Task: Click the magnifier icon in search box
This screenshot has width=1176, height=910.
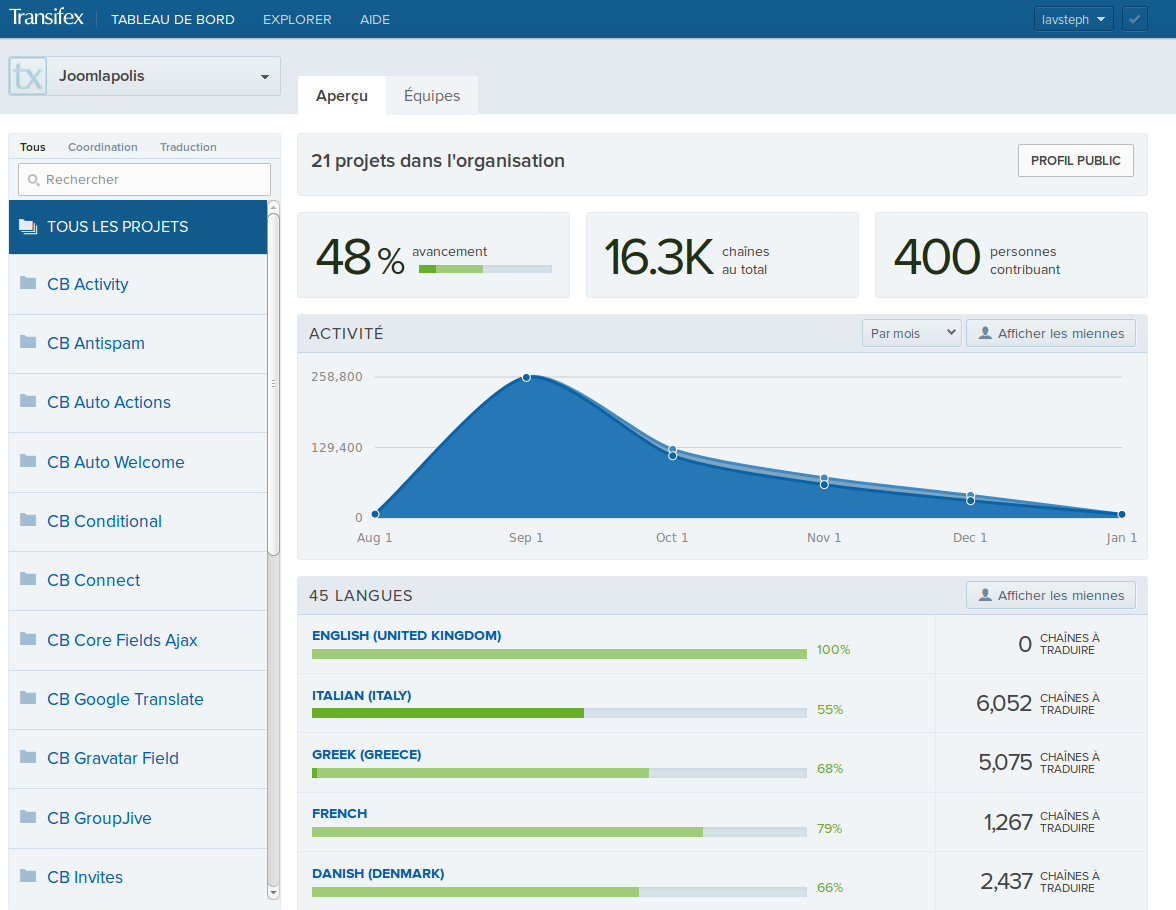Action: coord(33,180)
